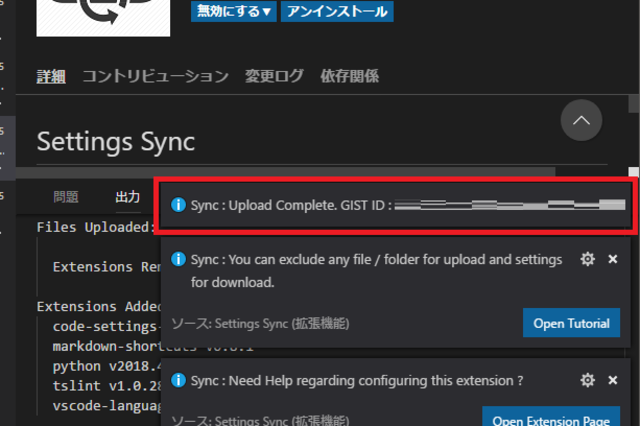640x426 pixels.
Task: Open the 変更ログ tab
Action: [274, 76]
